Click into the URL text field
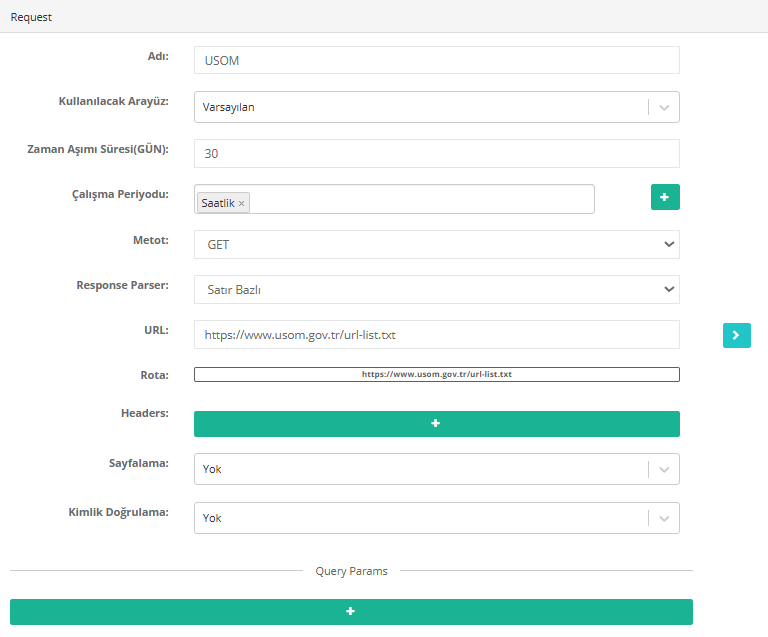Viewport: 768px width, 637px height. (x=436, y=335)
